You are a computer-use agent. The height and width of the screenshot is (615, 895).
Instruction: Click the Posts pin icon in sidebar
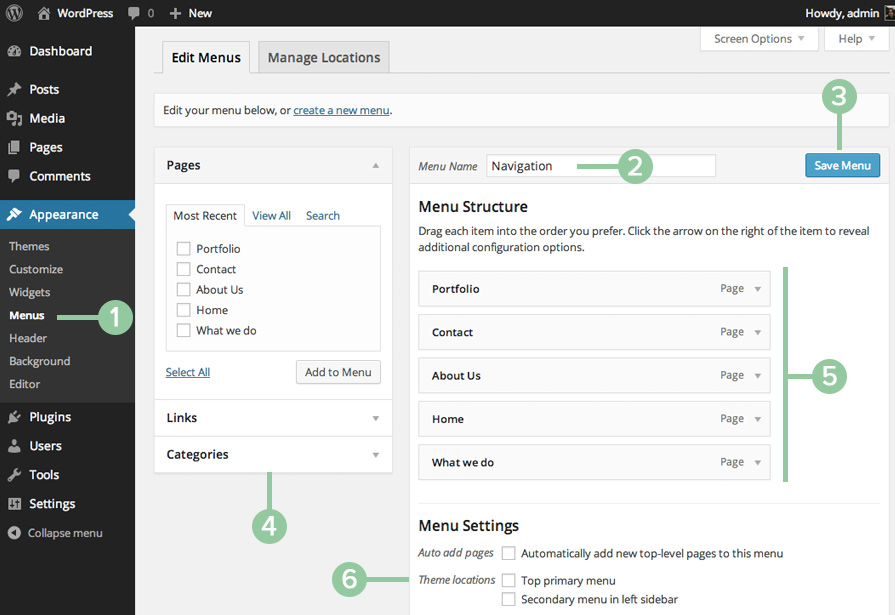16,89
